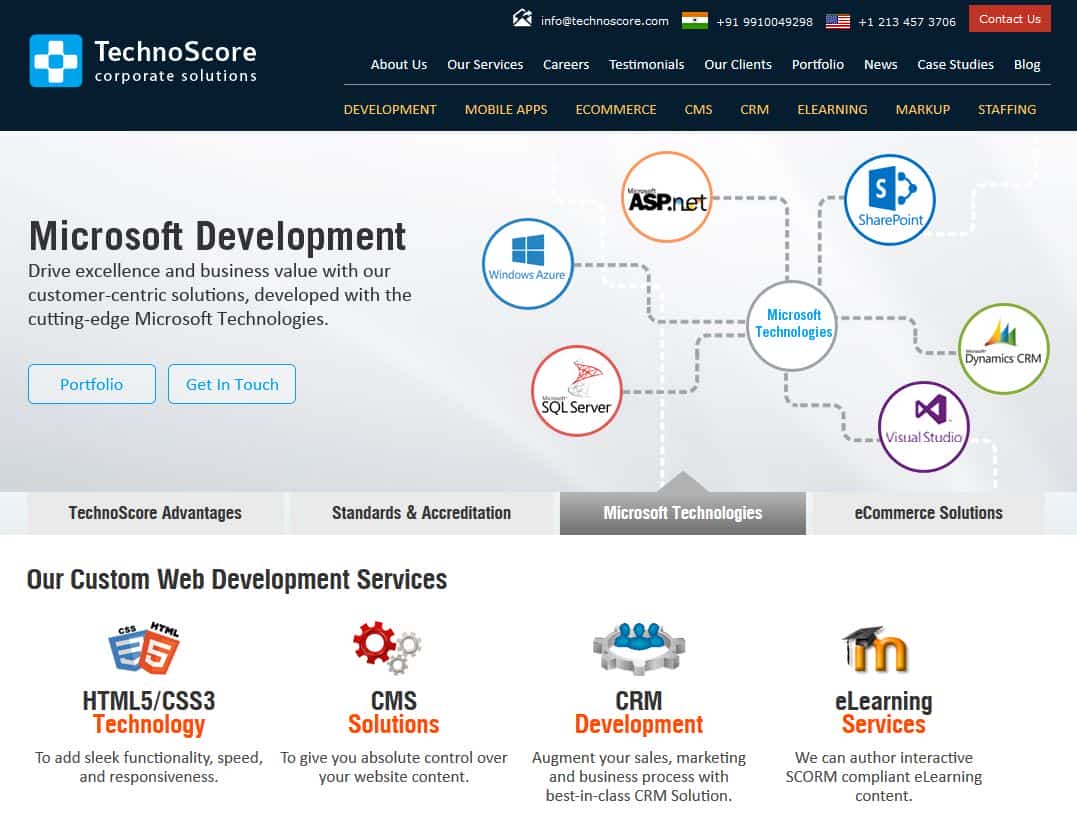Click the HTML5/CSS3 shield icon
1077x824 pixels.
(x=144, y=648)
